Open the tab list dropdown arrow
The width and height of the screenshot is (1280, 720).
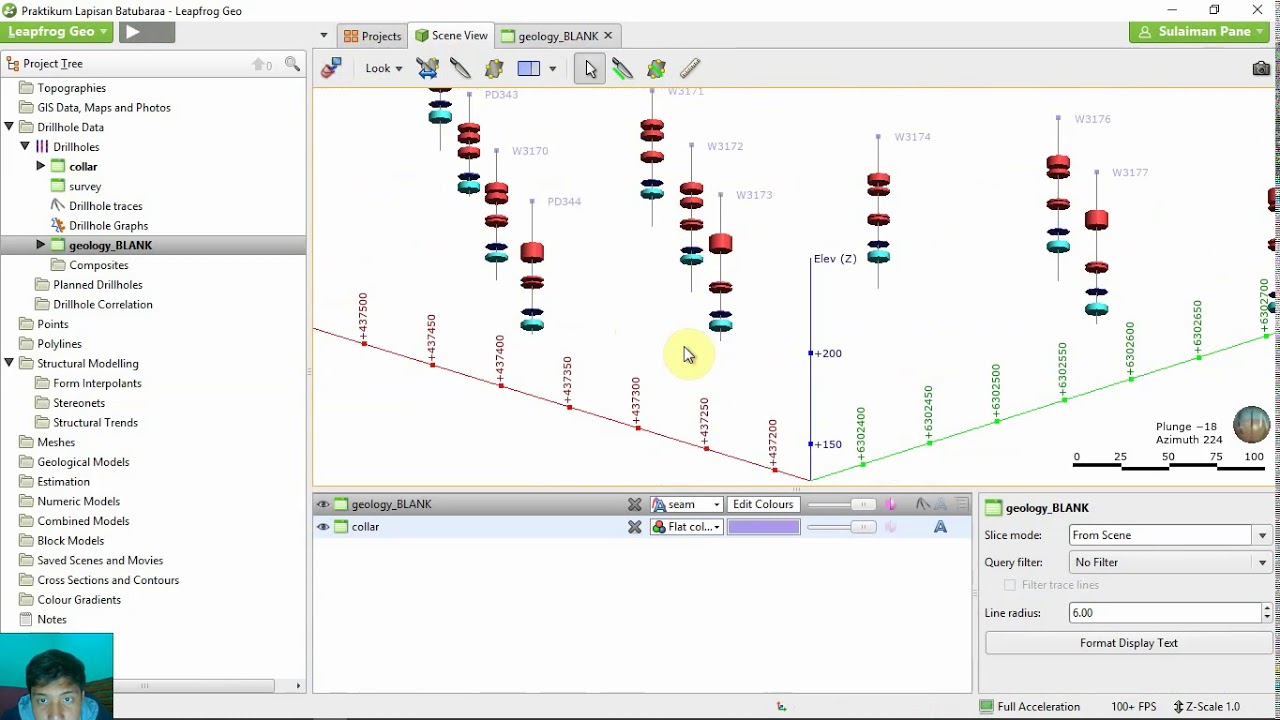pyautogui.click(x=324, y=36)
